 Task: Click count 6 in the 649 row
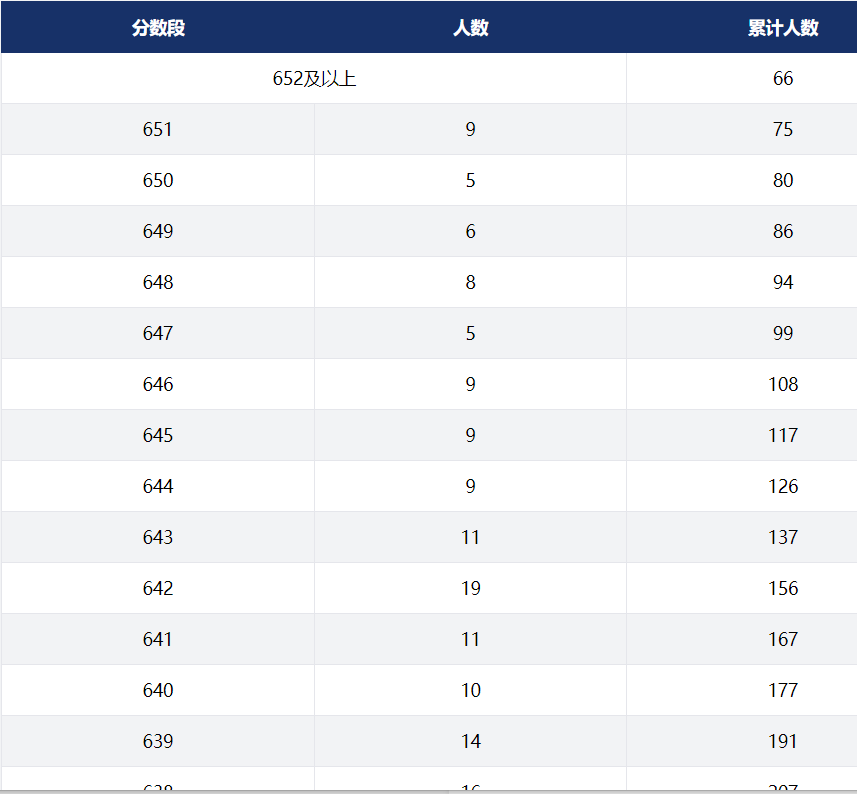pos(471,231)
